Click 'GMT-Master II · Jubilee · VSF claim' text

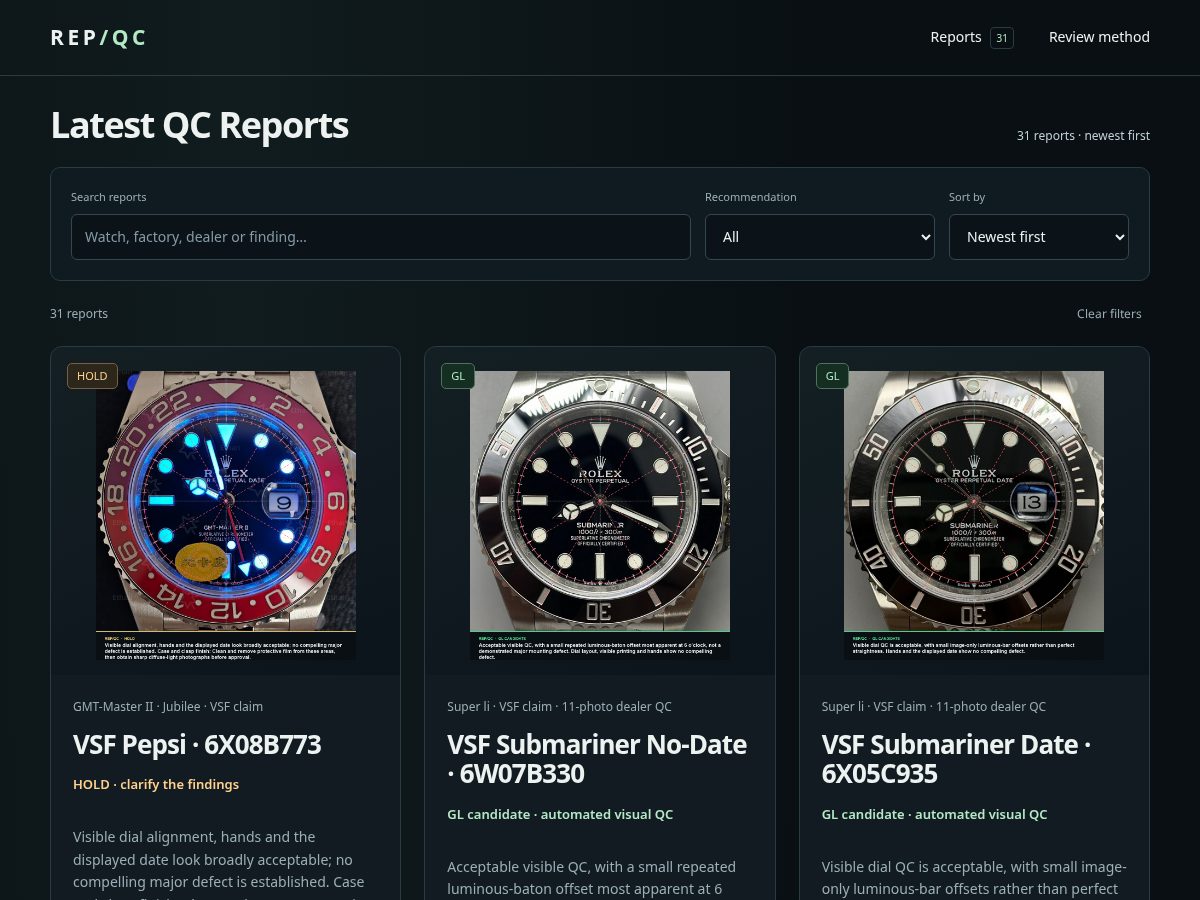168,706
